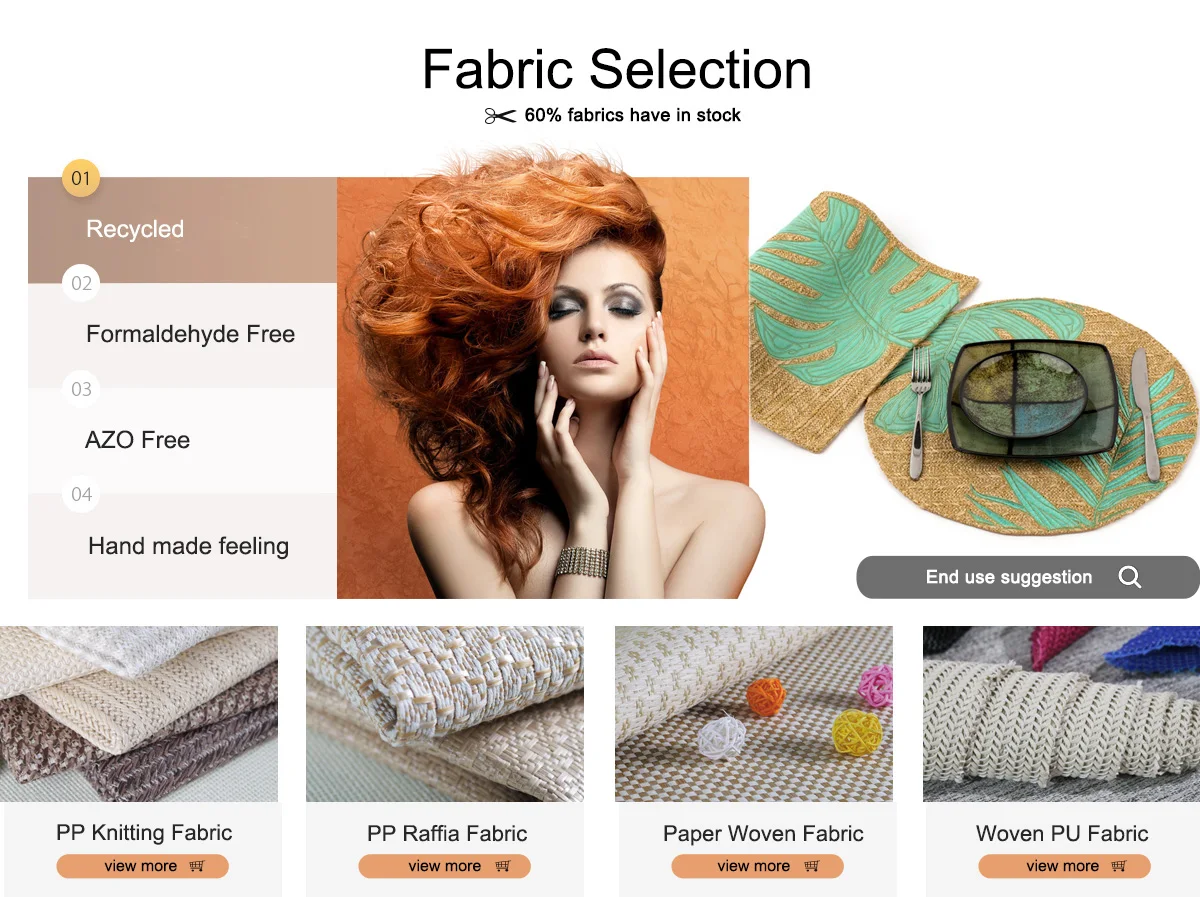1200x897 pixels.
Task: Click the cart icon on Paper Woven view more
Action: [x=811, y=866]
